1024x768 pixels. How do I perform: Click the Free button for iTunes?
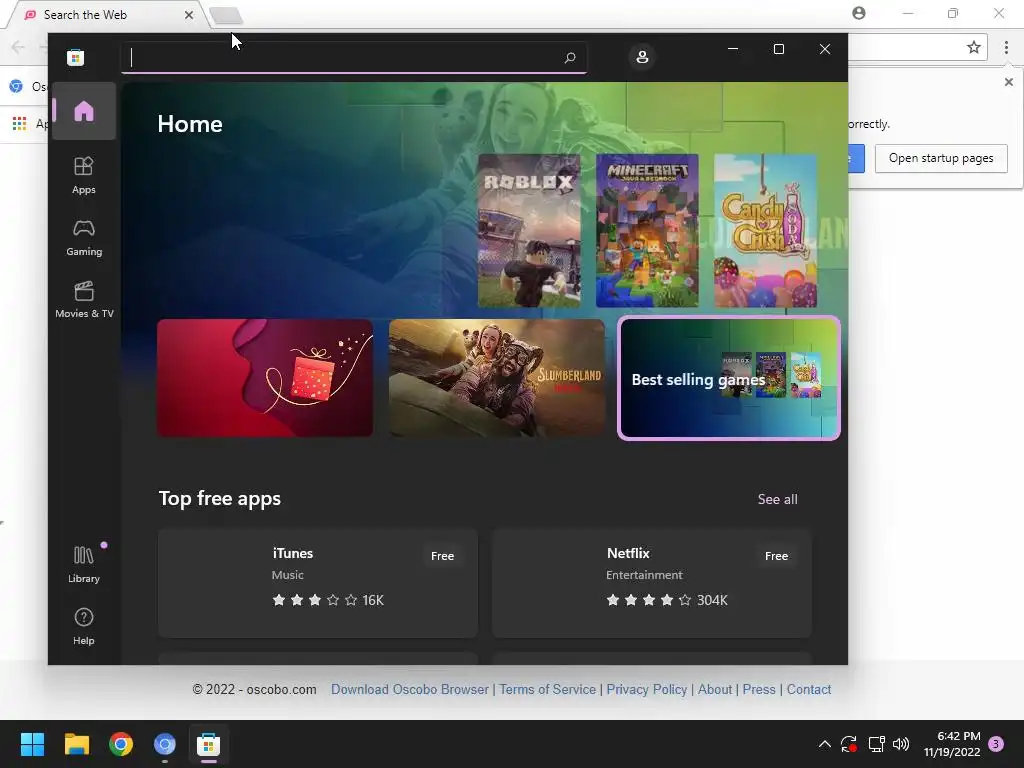tap(442, 556)
